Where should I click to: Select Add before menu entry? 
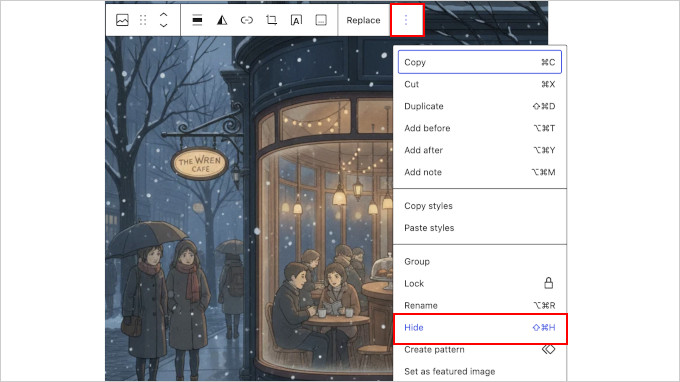480,128
